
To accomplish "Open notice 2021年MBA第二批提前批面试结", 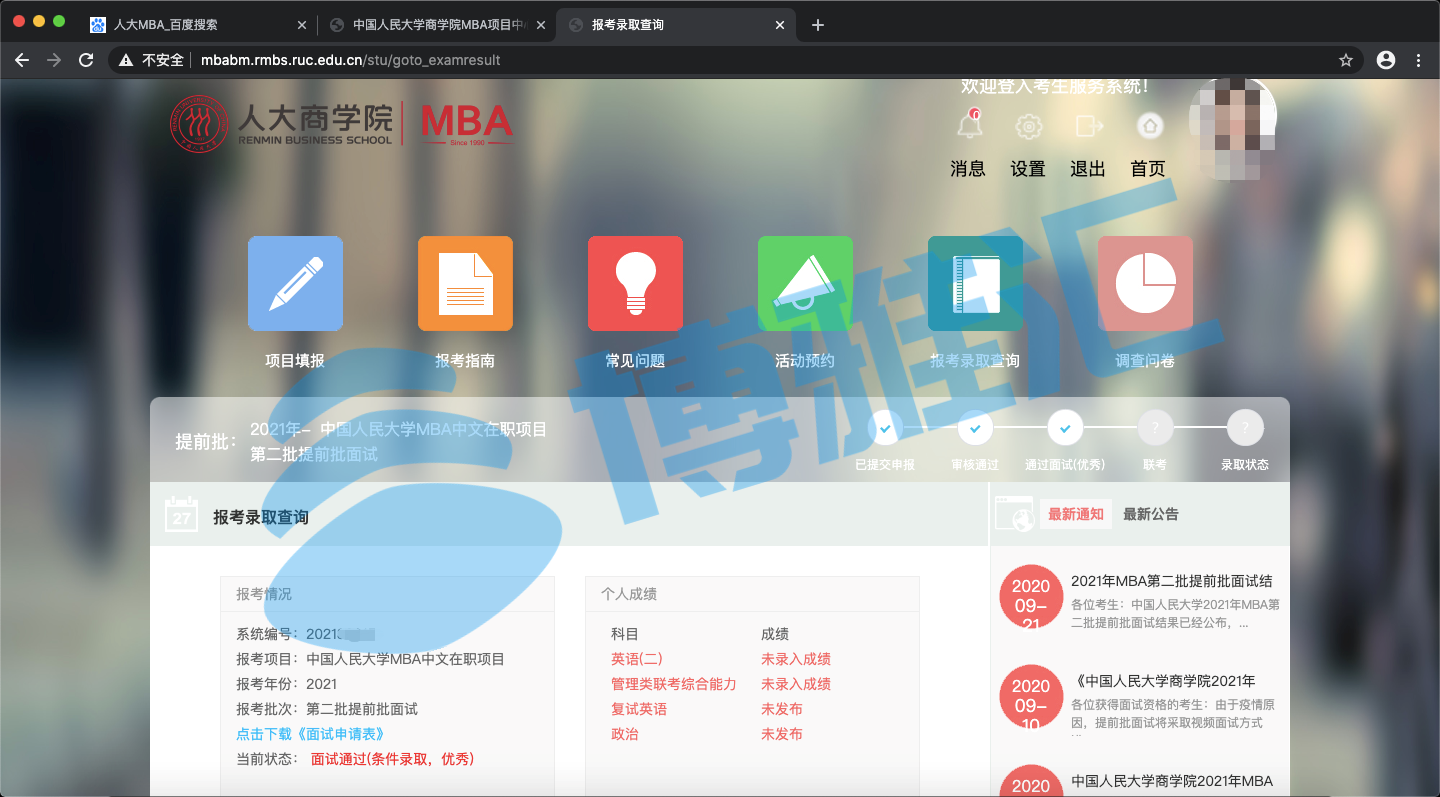I will (1172, 581).
